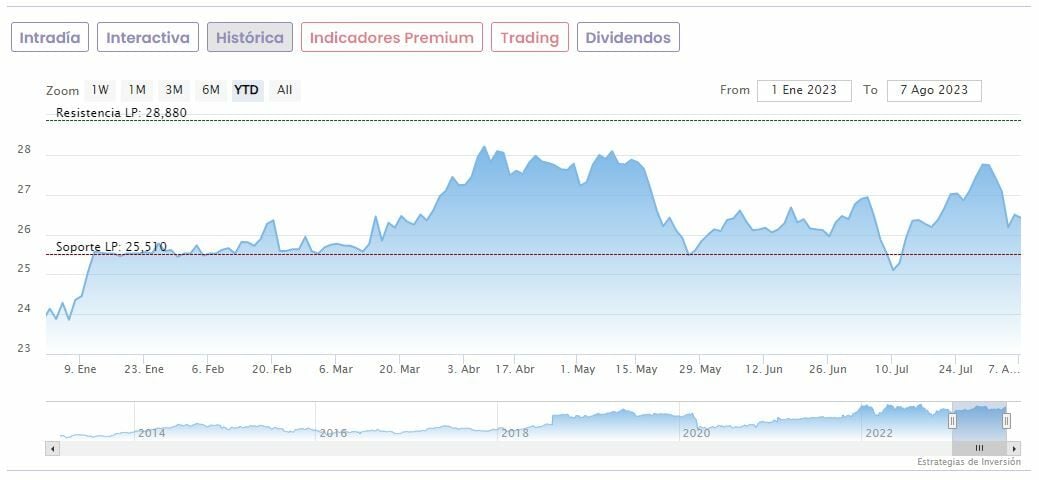Grab the navigator left range handle
The width and height of the screenshot is (1039, 480).
coord(952,421)
